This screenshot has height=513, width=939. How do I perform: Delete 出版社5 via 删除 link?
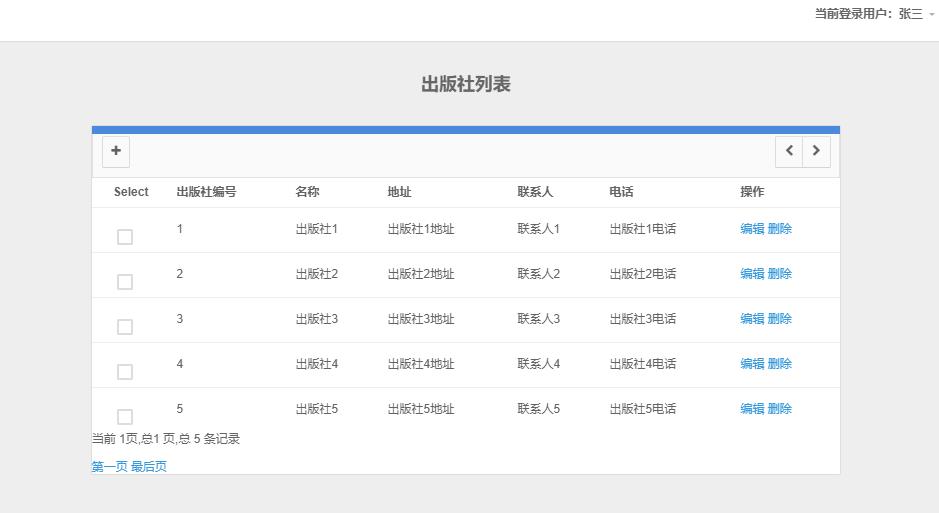[780, 409]
